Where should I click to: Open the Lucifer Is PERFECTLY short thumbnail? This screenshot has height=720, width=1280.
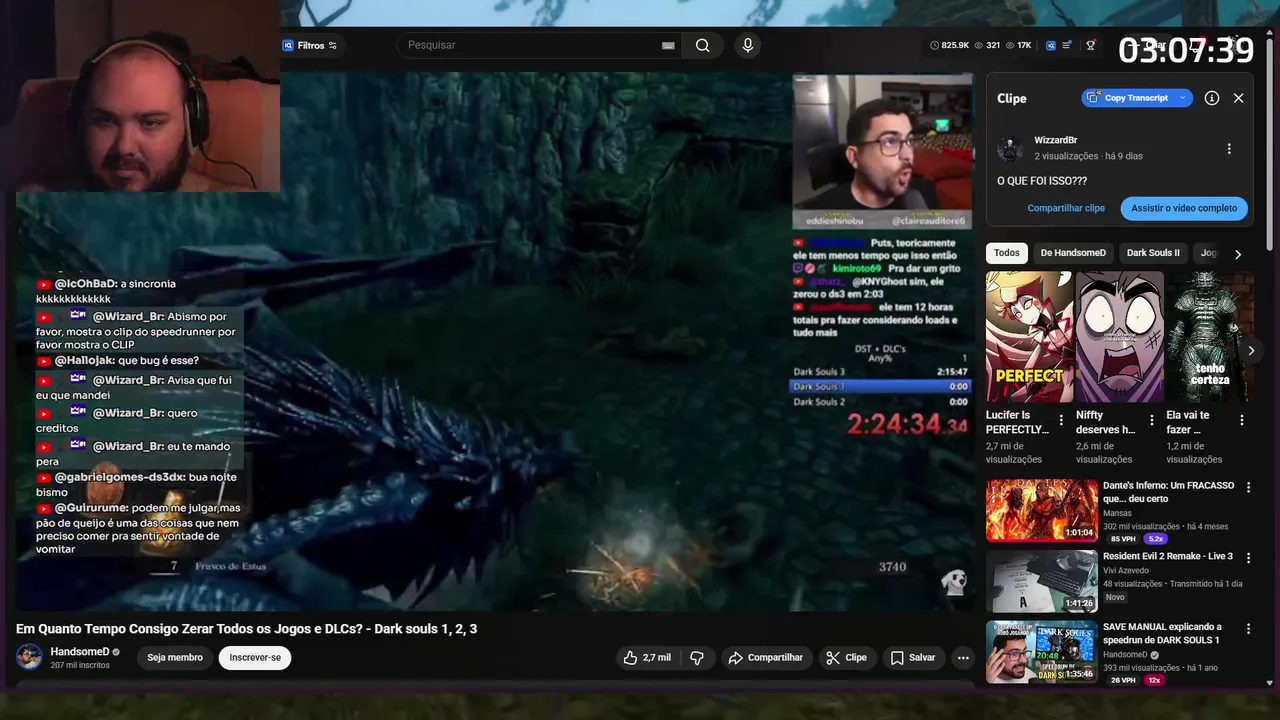pyautogui.click(x=1029, y=337)
